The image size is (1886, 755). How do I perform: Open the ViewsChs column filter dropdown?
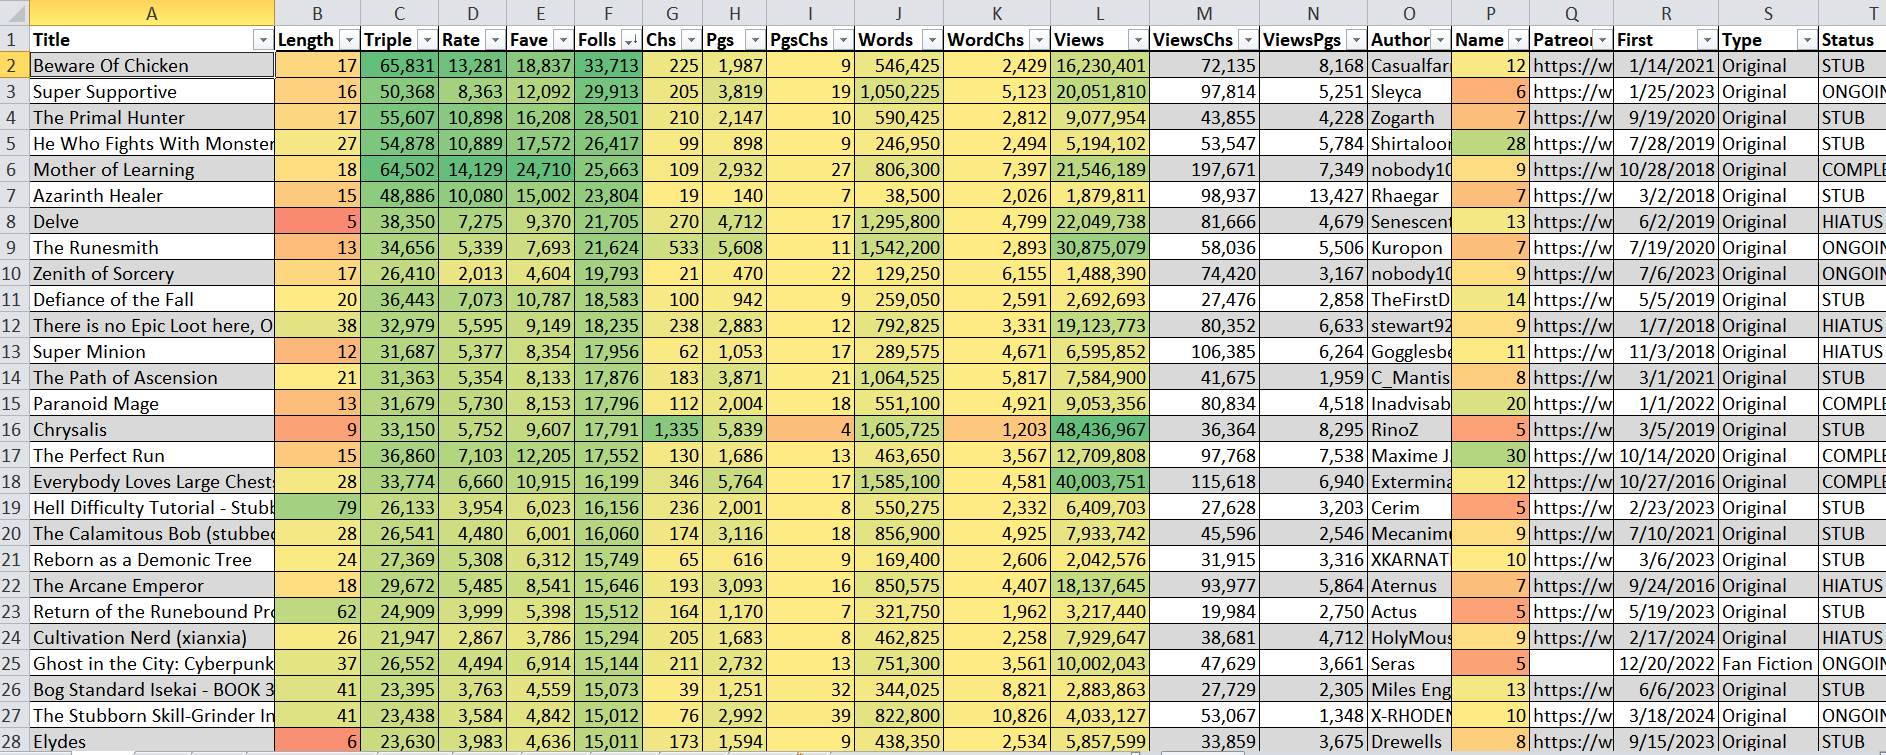point(1248,40)
